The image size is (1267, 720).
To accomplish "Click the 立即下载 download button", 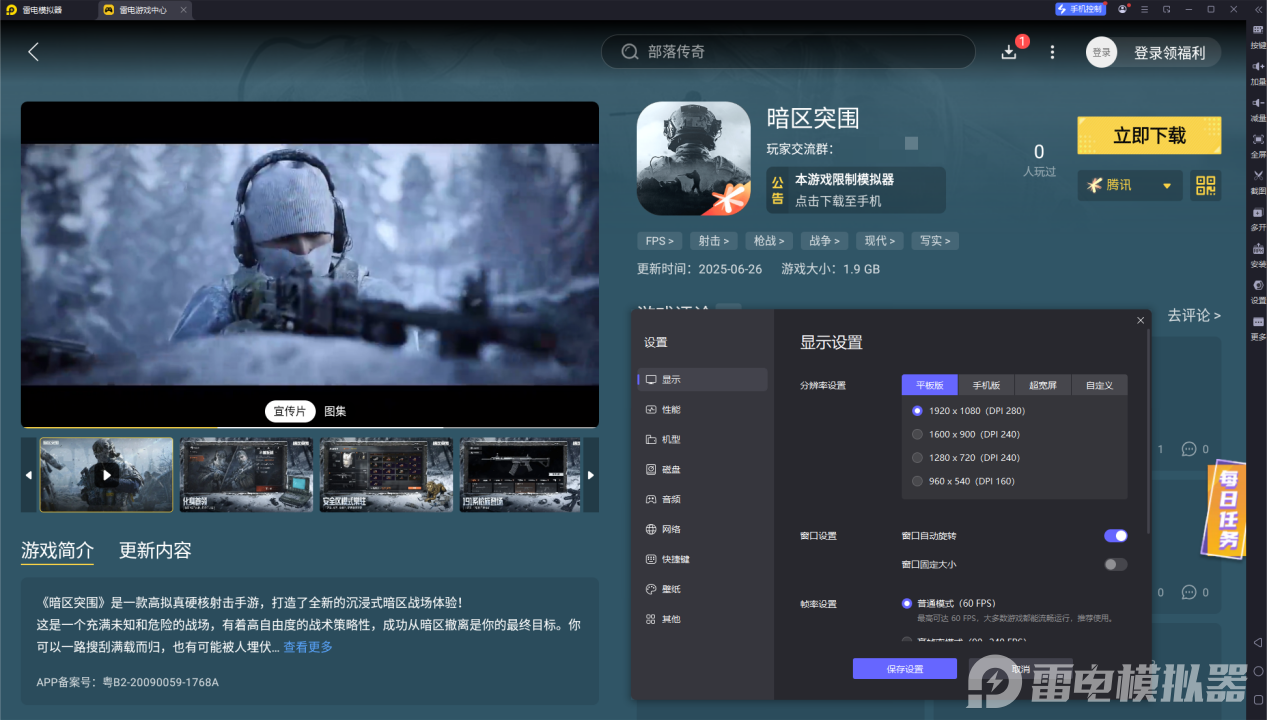I will [x=1148, y=135].
